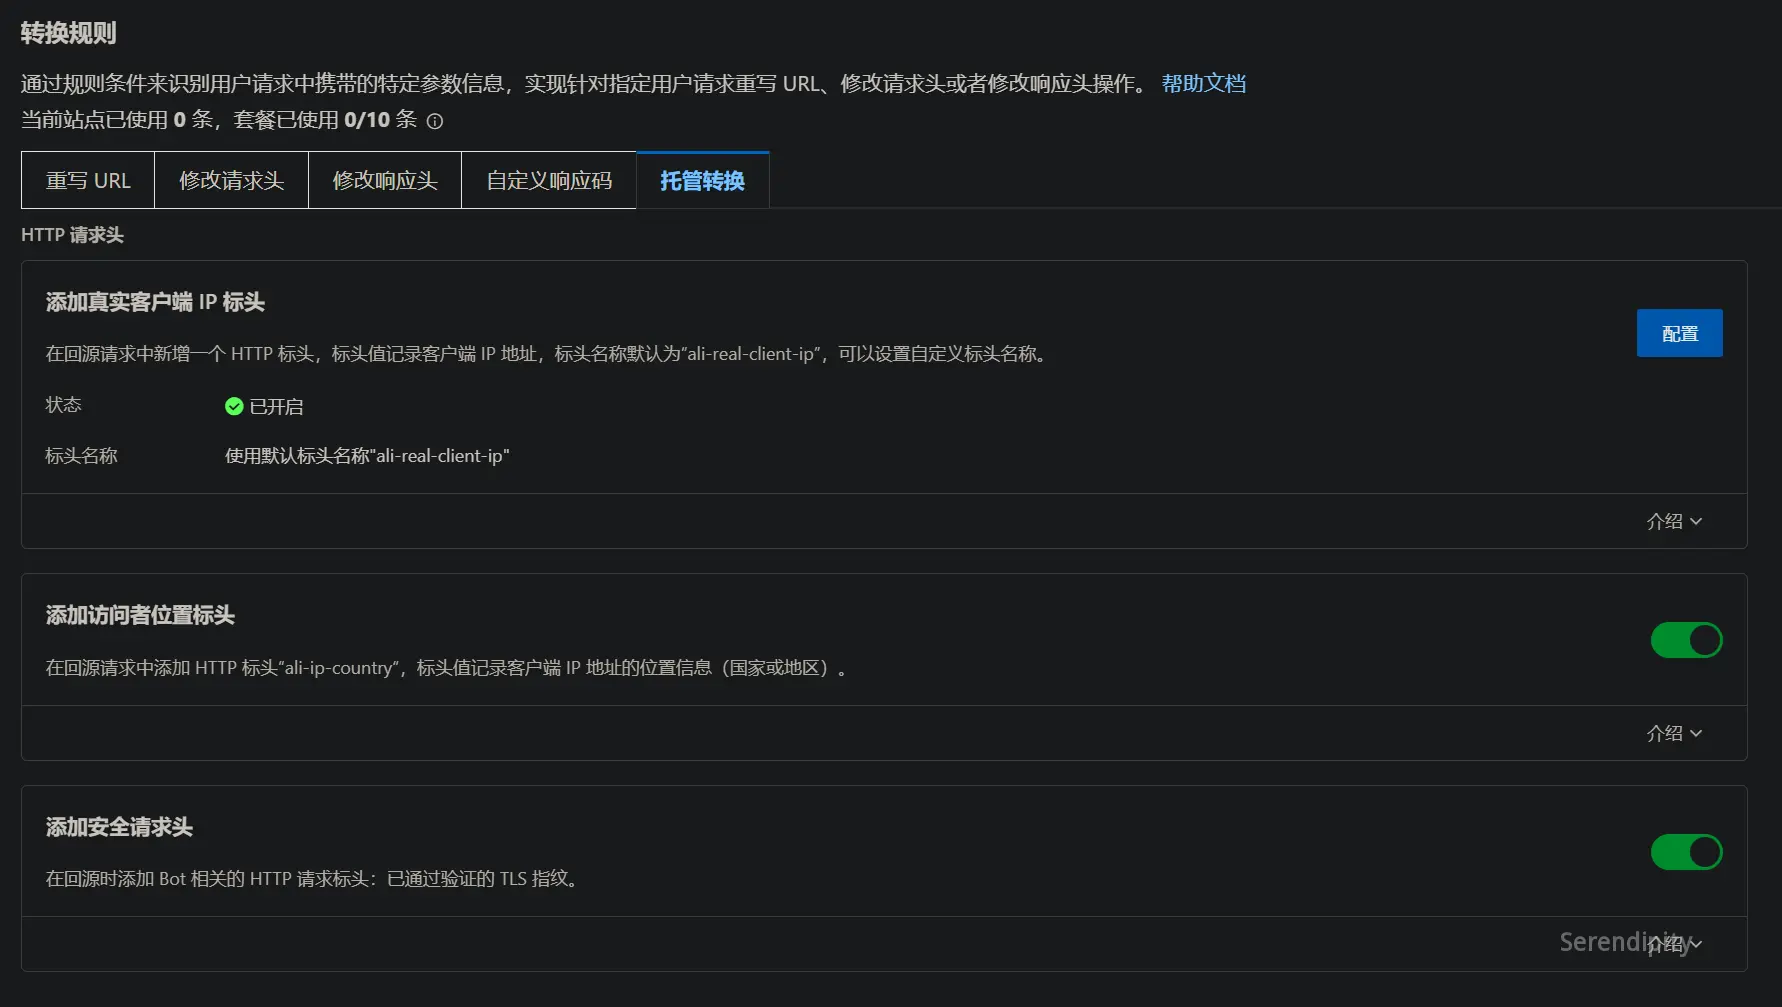Screen dimensions: 1782x1007
Task: Click HTTP 请求头 section label
Action: coord(72,235)
